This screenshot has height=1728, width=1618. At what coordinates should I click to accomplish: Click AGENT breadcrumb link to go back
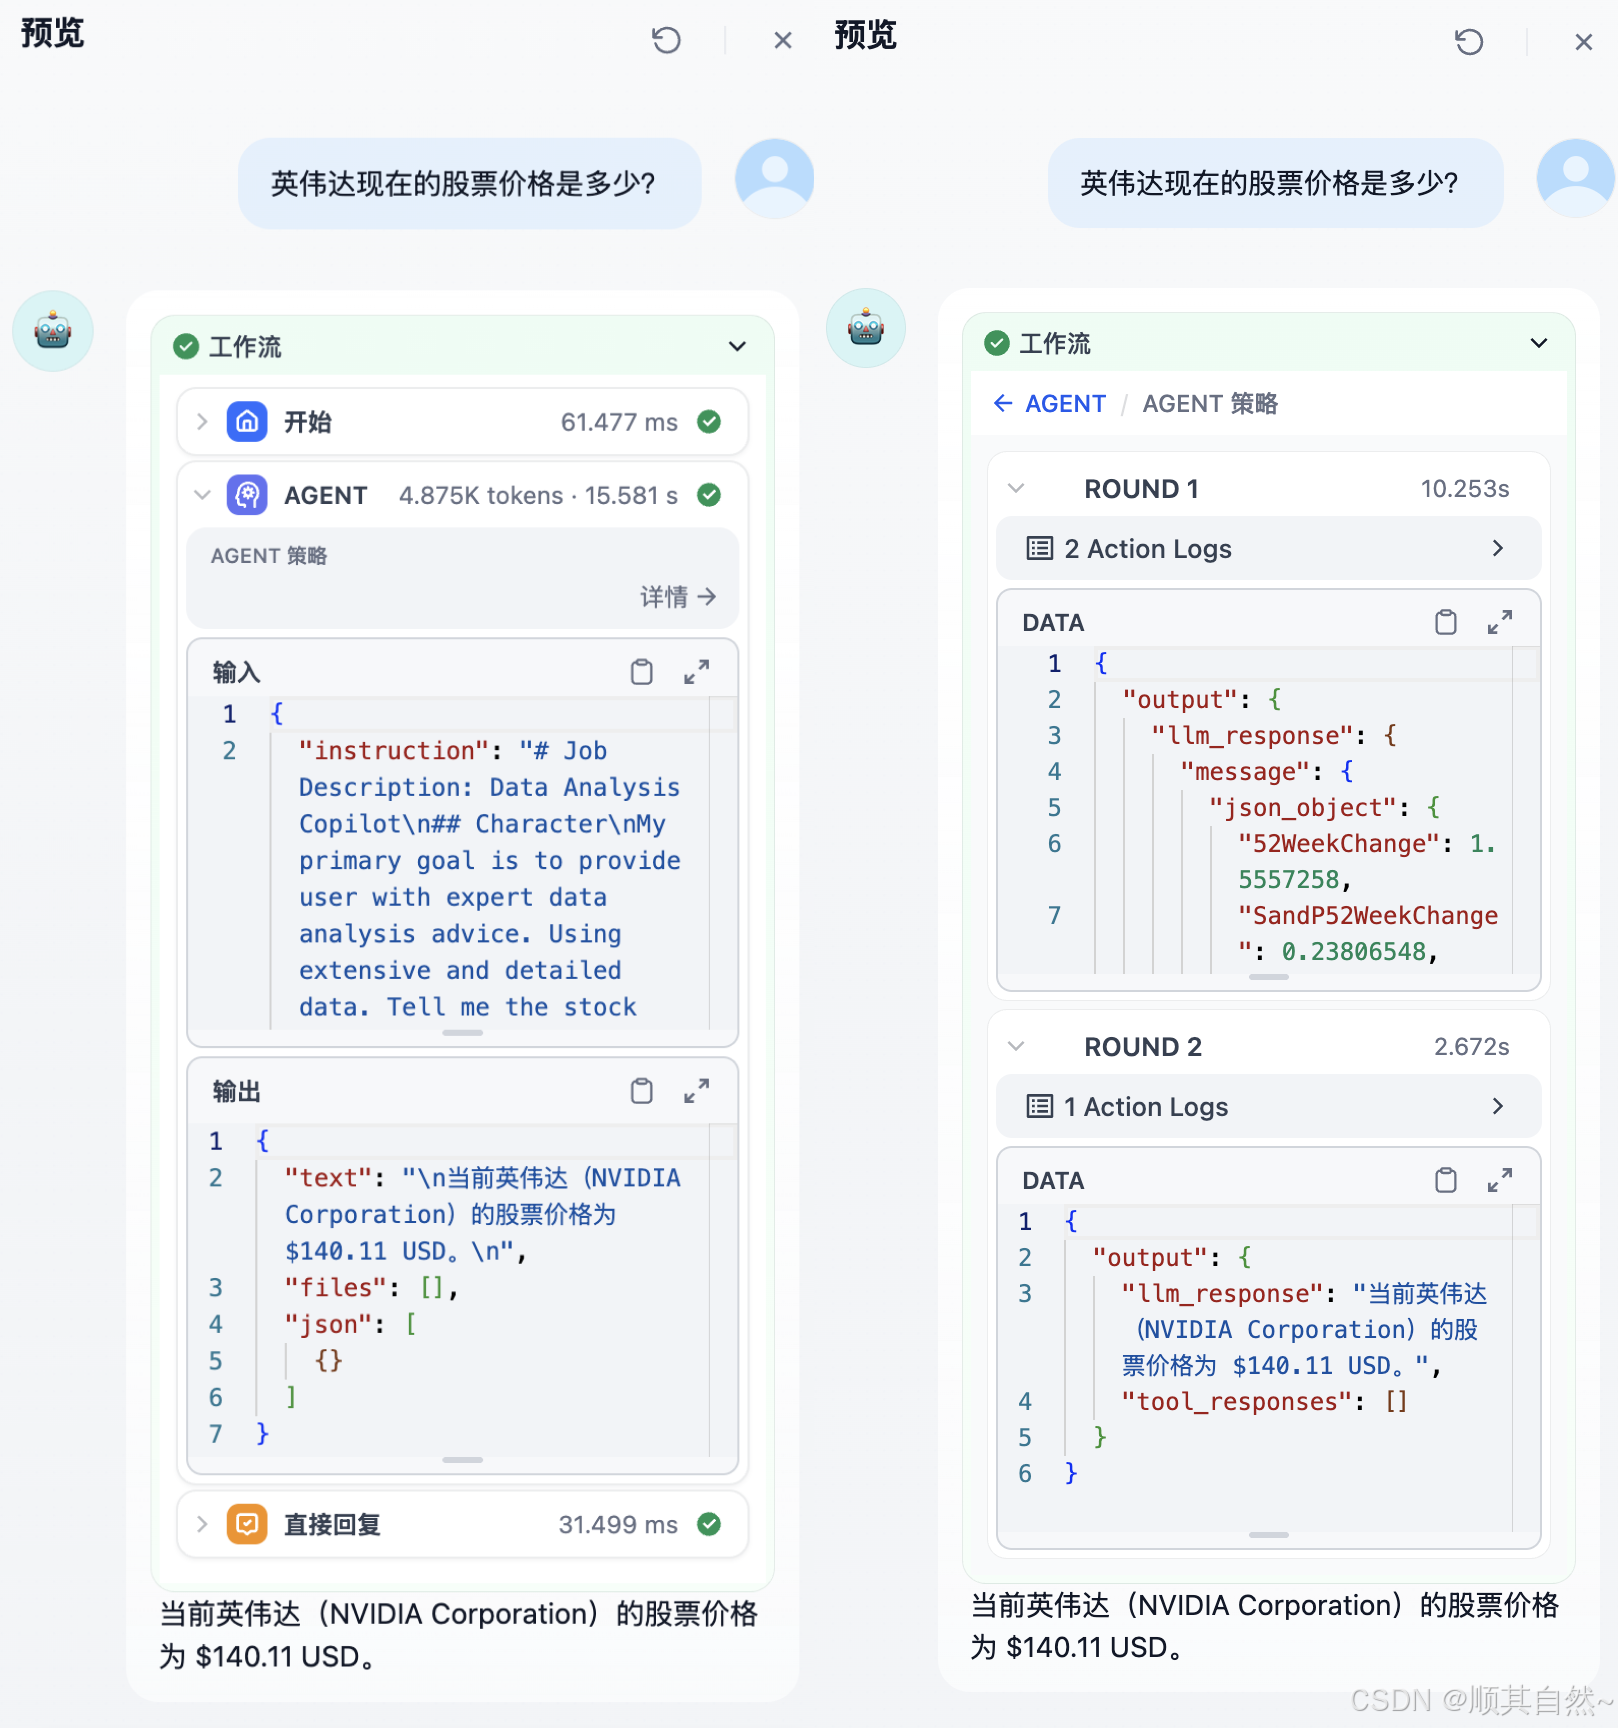[x=1065, y=403]
